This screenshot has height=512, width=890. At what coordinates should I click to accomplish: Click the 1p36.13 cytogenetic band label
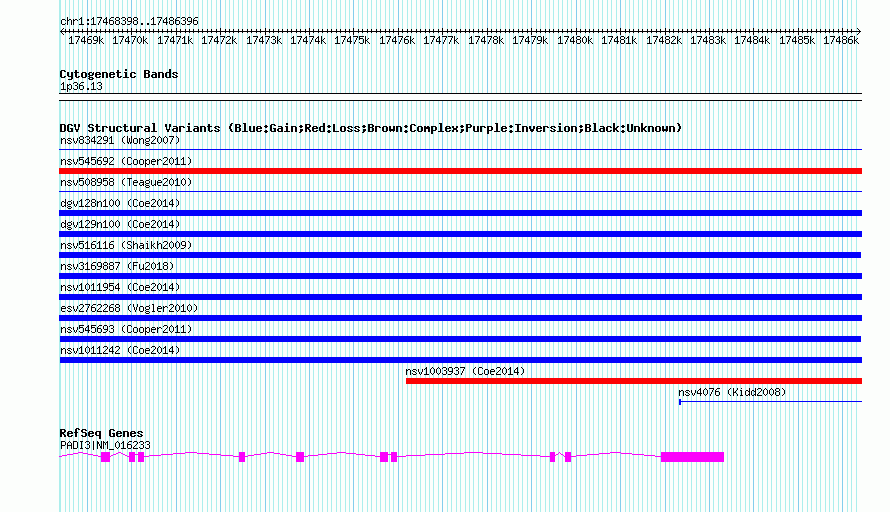[81, 86]
